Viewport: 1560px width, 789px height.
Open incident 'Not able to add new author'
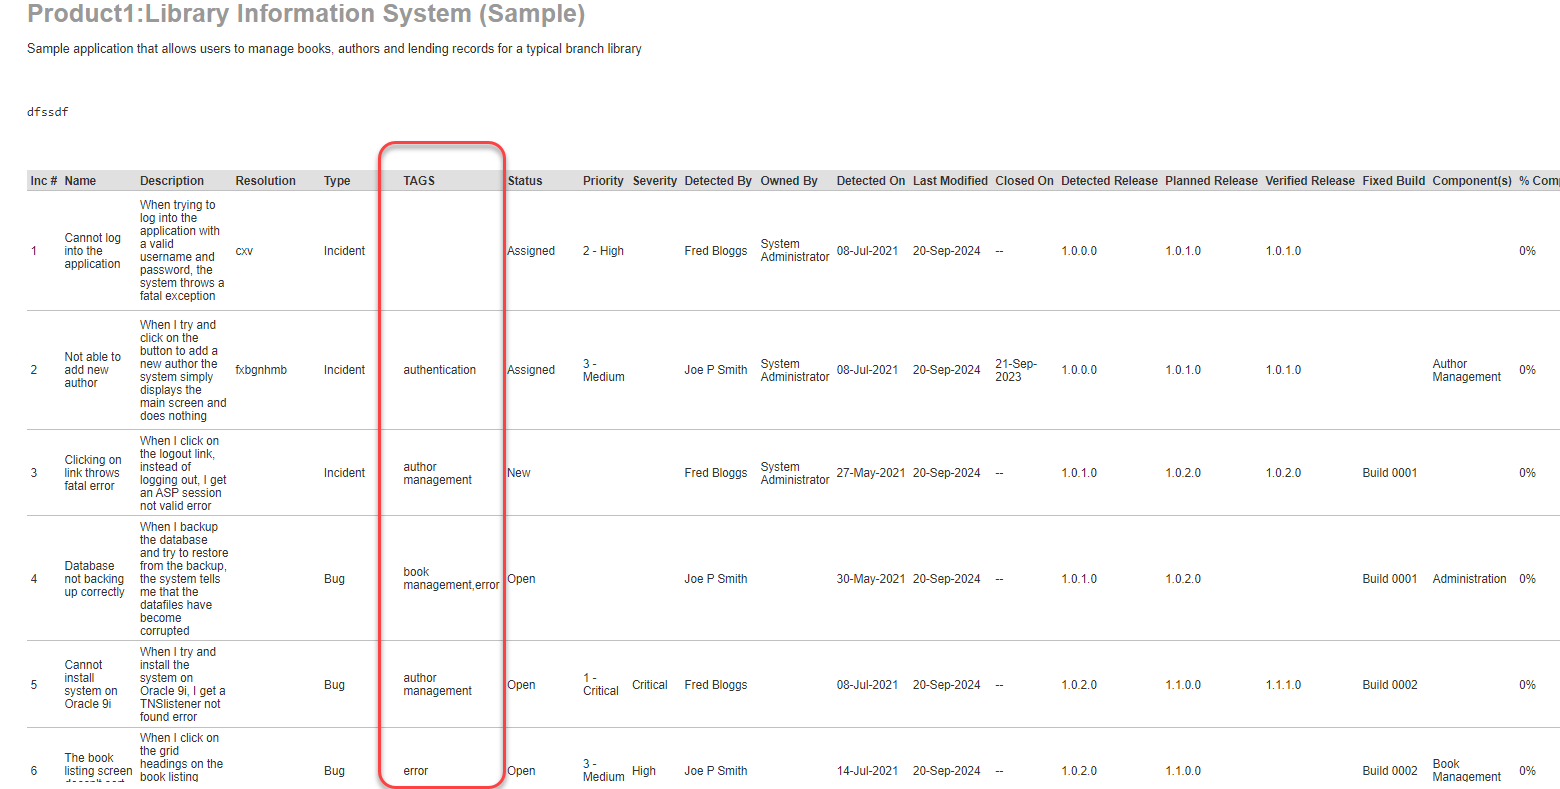[92, 370]
